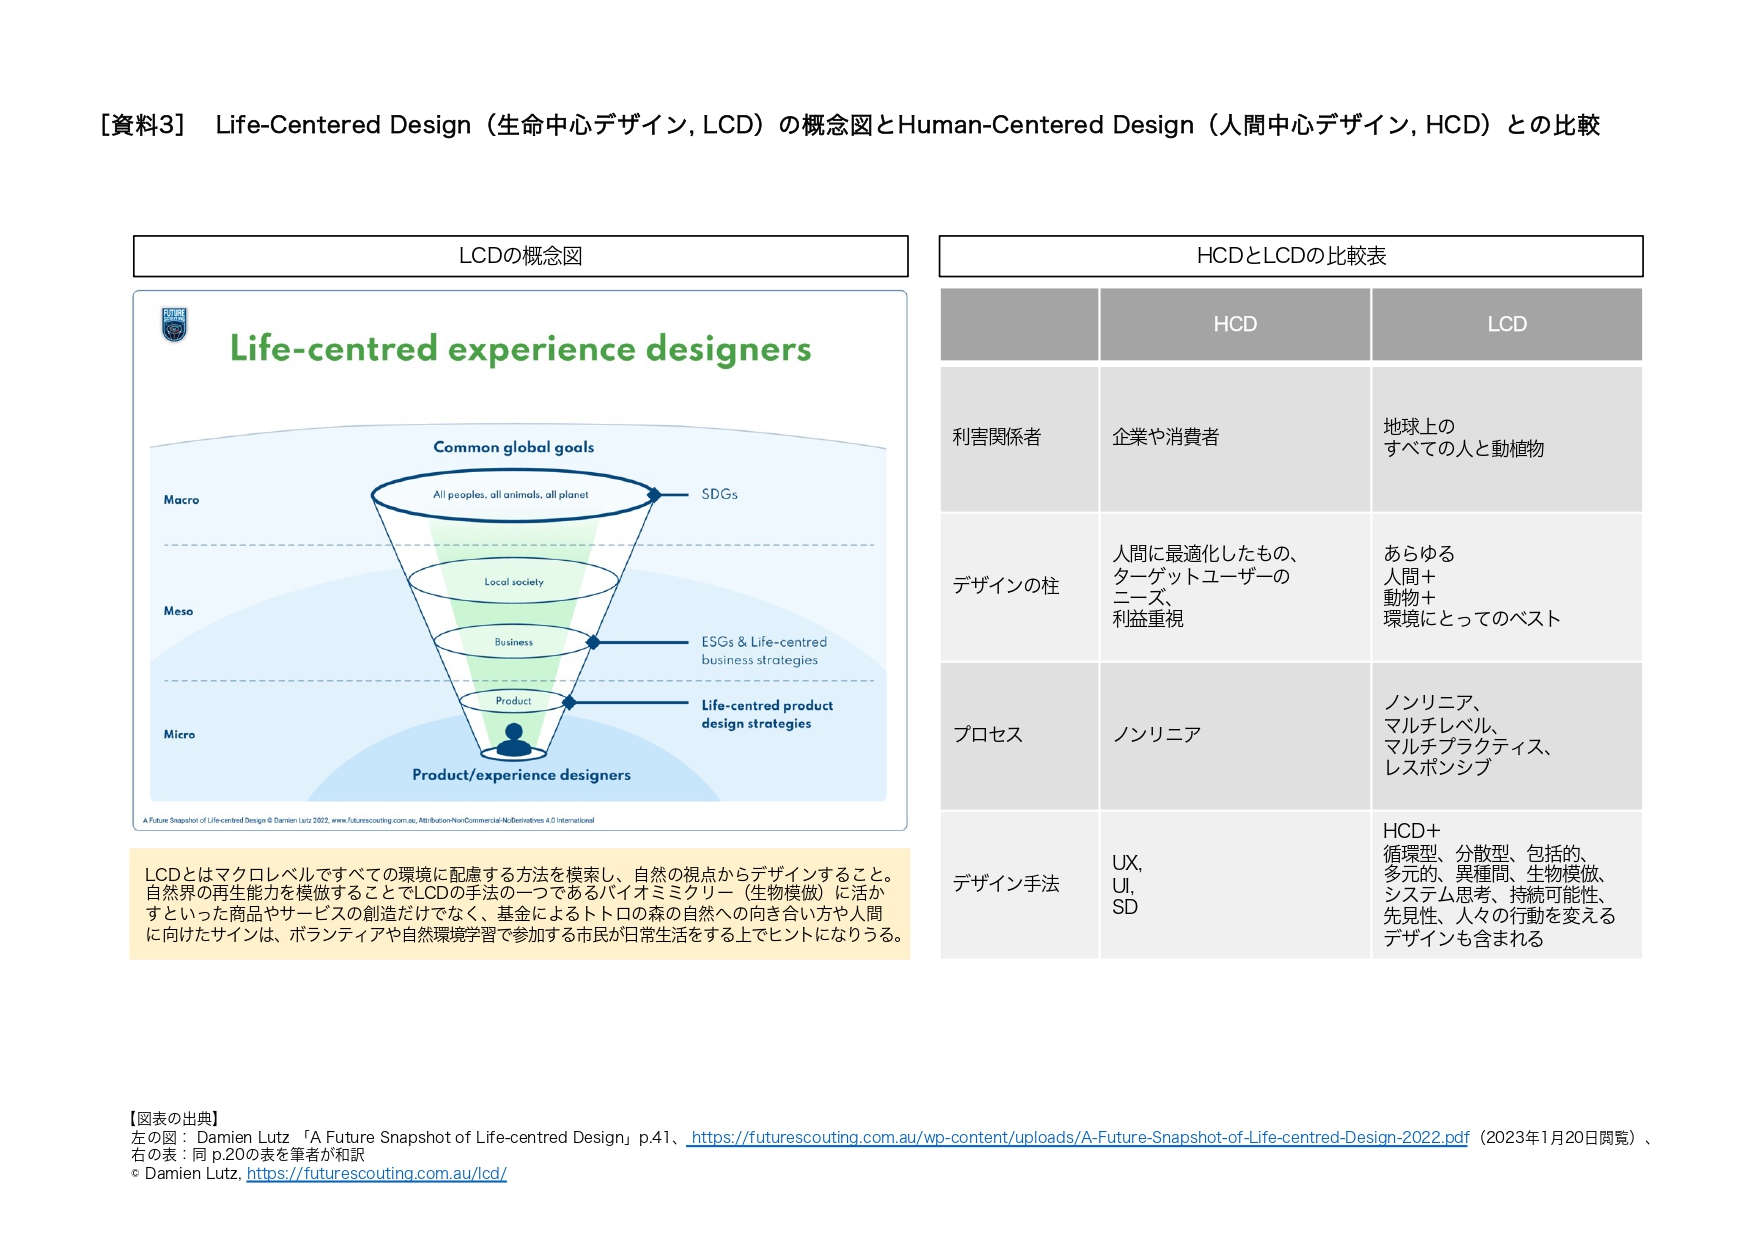This screenshot has height=1240, width=1754.
Task: Open the A-Future-Snapshot-of-Life-centred-Design PDF link
Action: click(1079, 1137)
